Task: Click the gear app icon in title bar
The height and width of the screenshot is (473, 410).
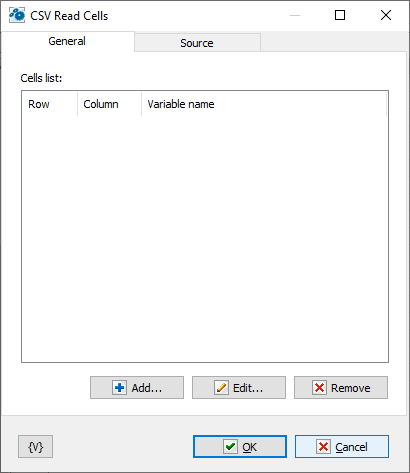Action: [17, 15]
